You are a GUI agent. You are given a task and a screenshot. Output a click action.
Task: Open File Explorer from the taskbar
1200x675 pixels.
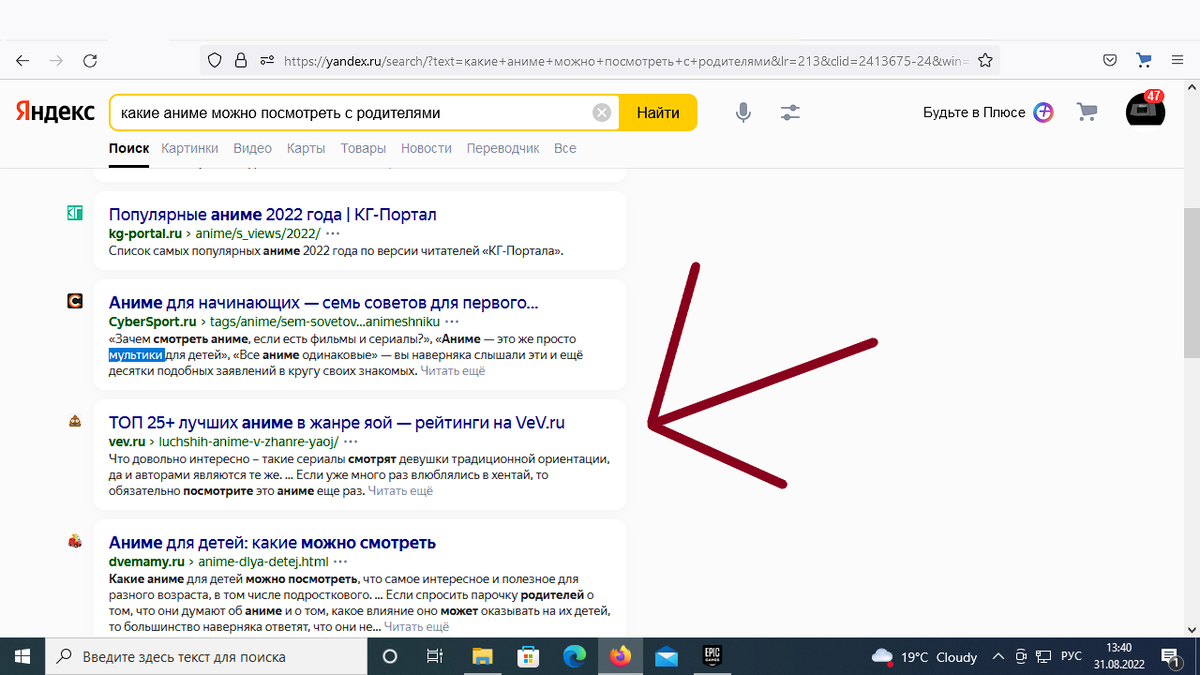tap(482, 657)
